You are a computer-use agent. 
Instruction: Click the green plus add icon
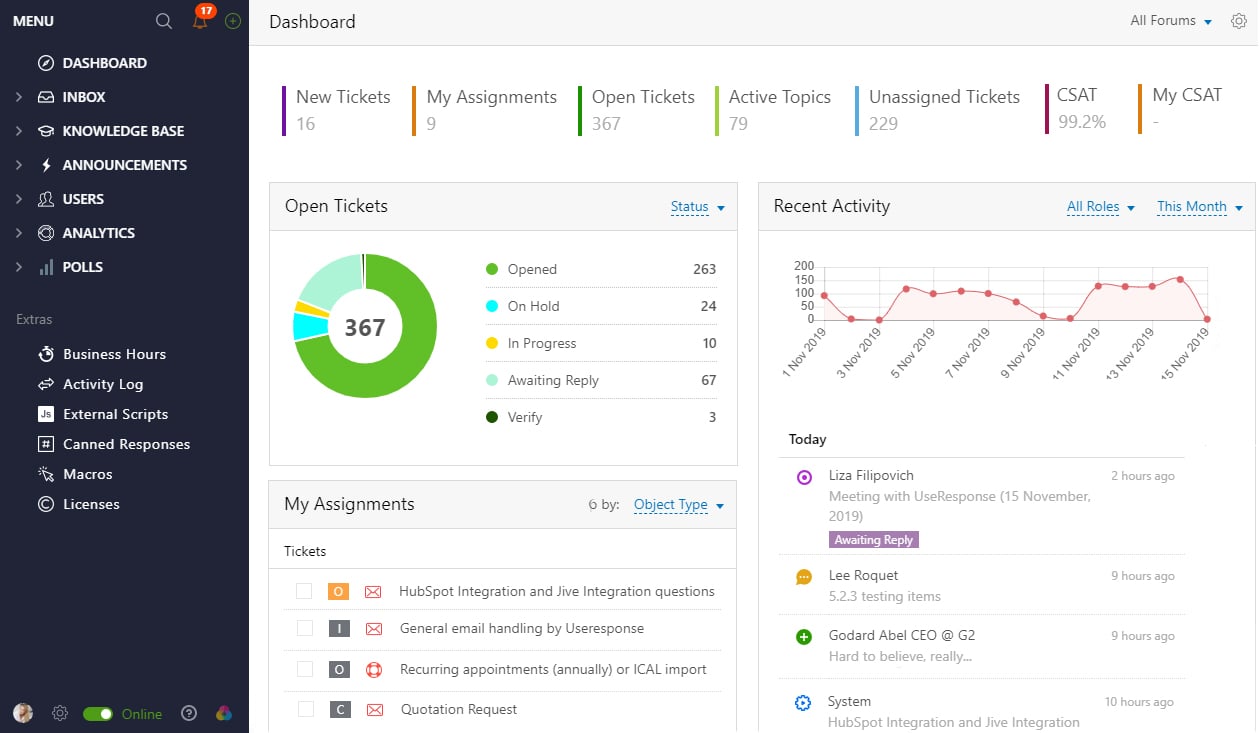click(233, 21)
